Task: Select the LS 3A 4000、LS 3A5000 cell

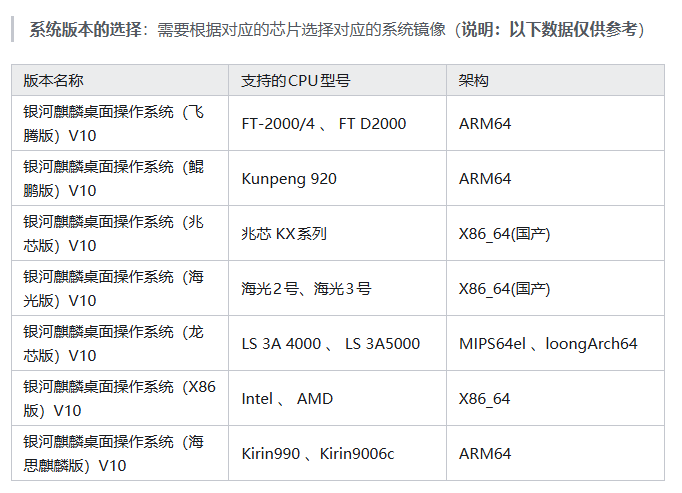Action: [x=330, y=344]
